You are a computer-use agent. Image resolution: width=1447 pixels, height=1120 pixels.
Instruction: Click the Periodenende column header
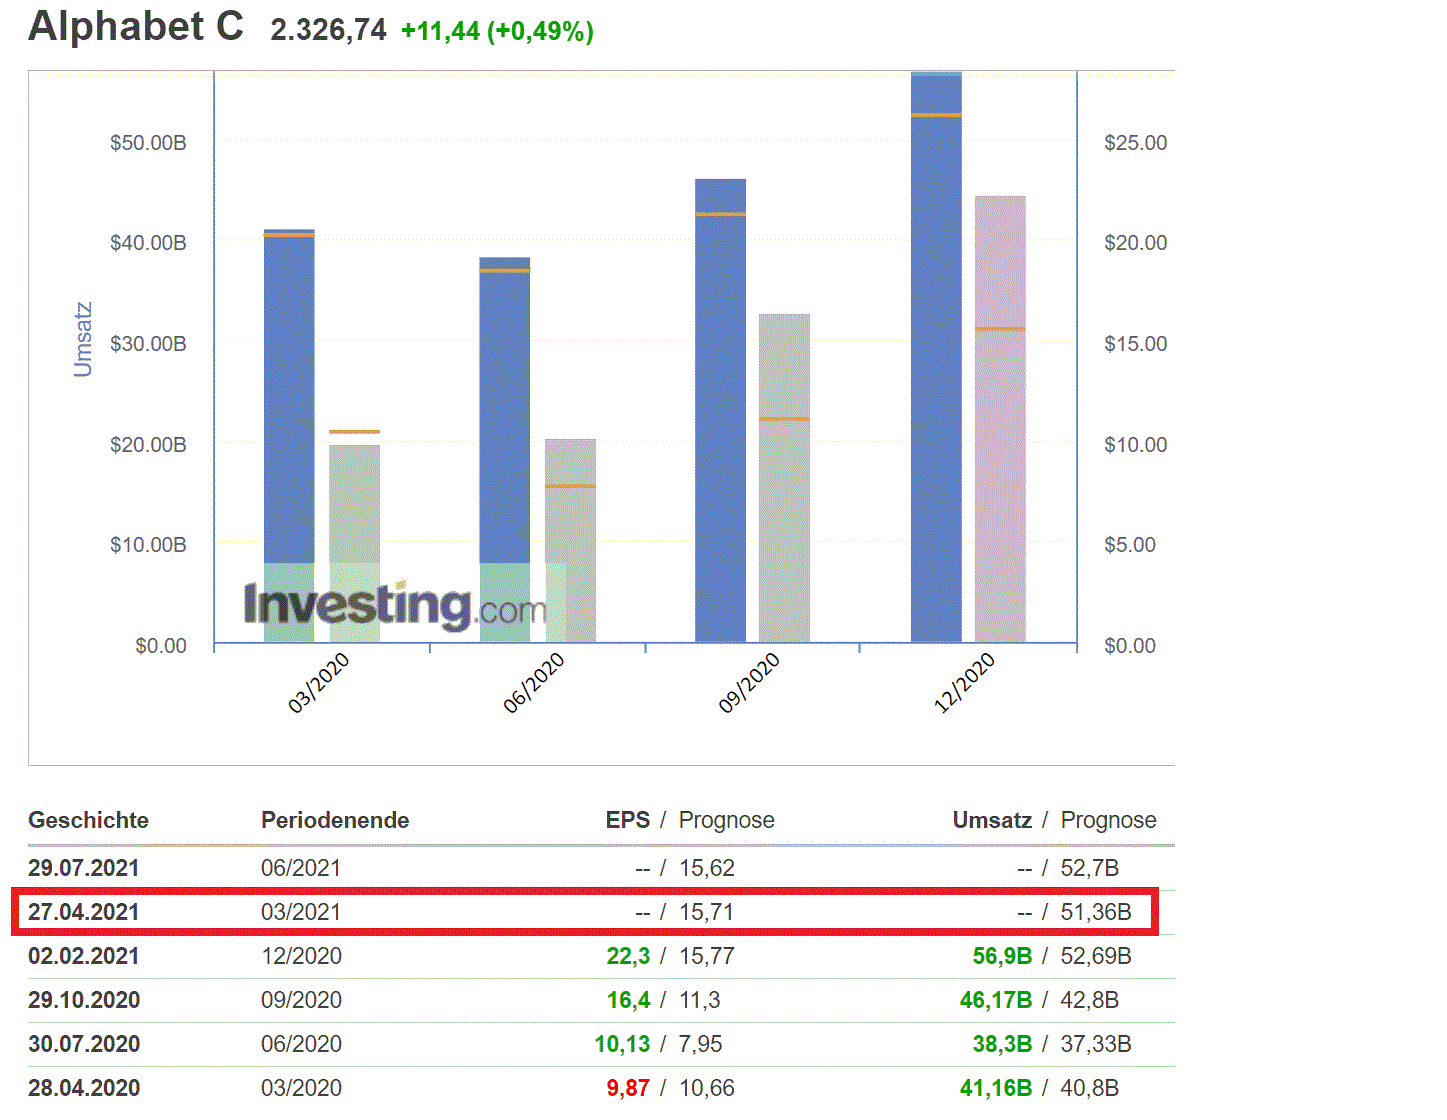click(x=335, y=821)
